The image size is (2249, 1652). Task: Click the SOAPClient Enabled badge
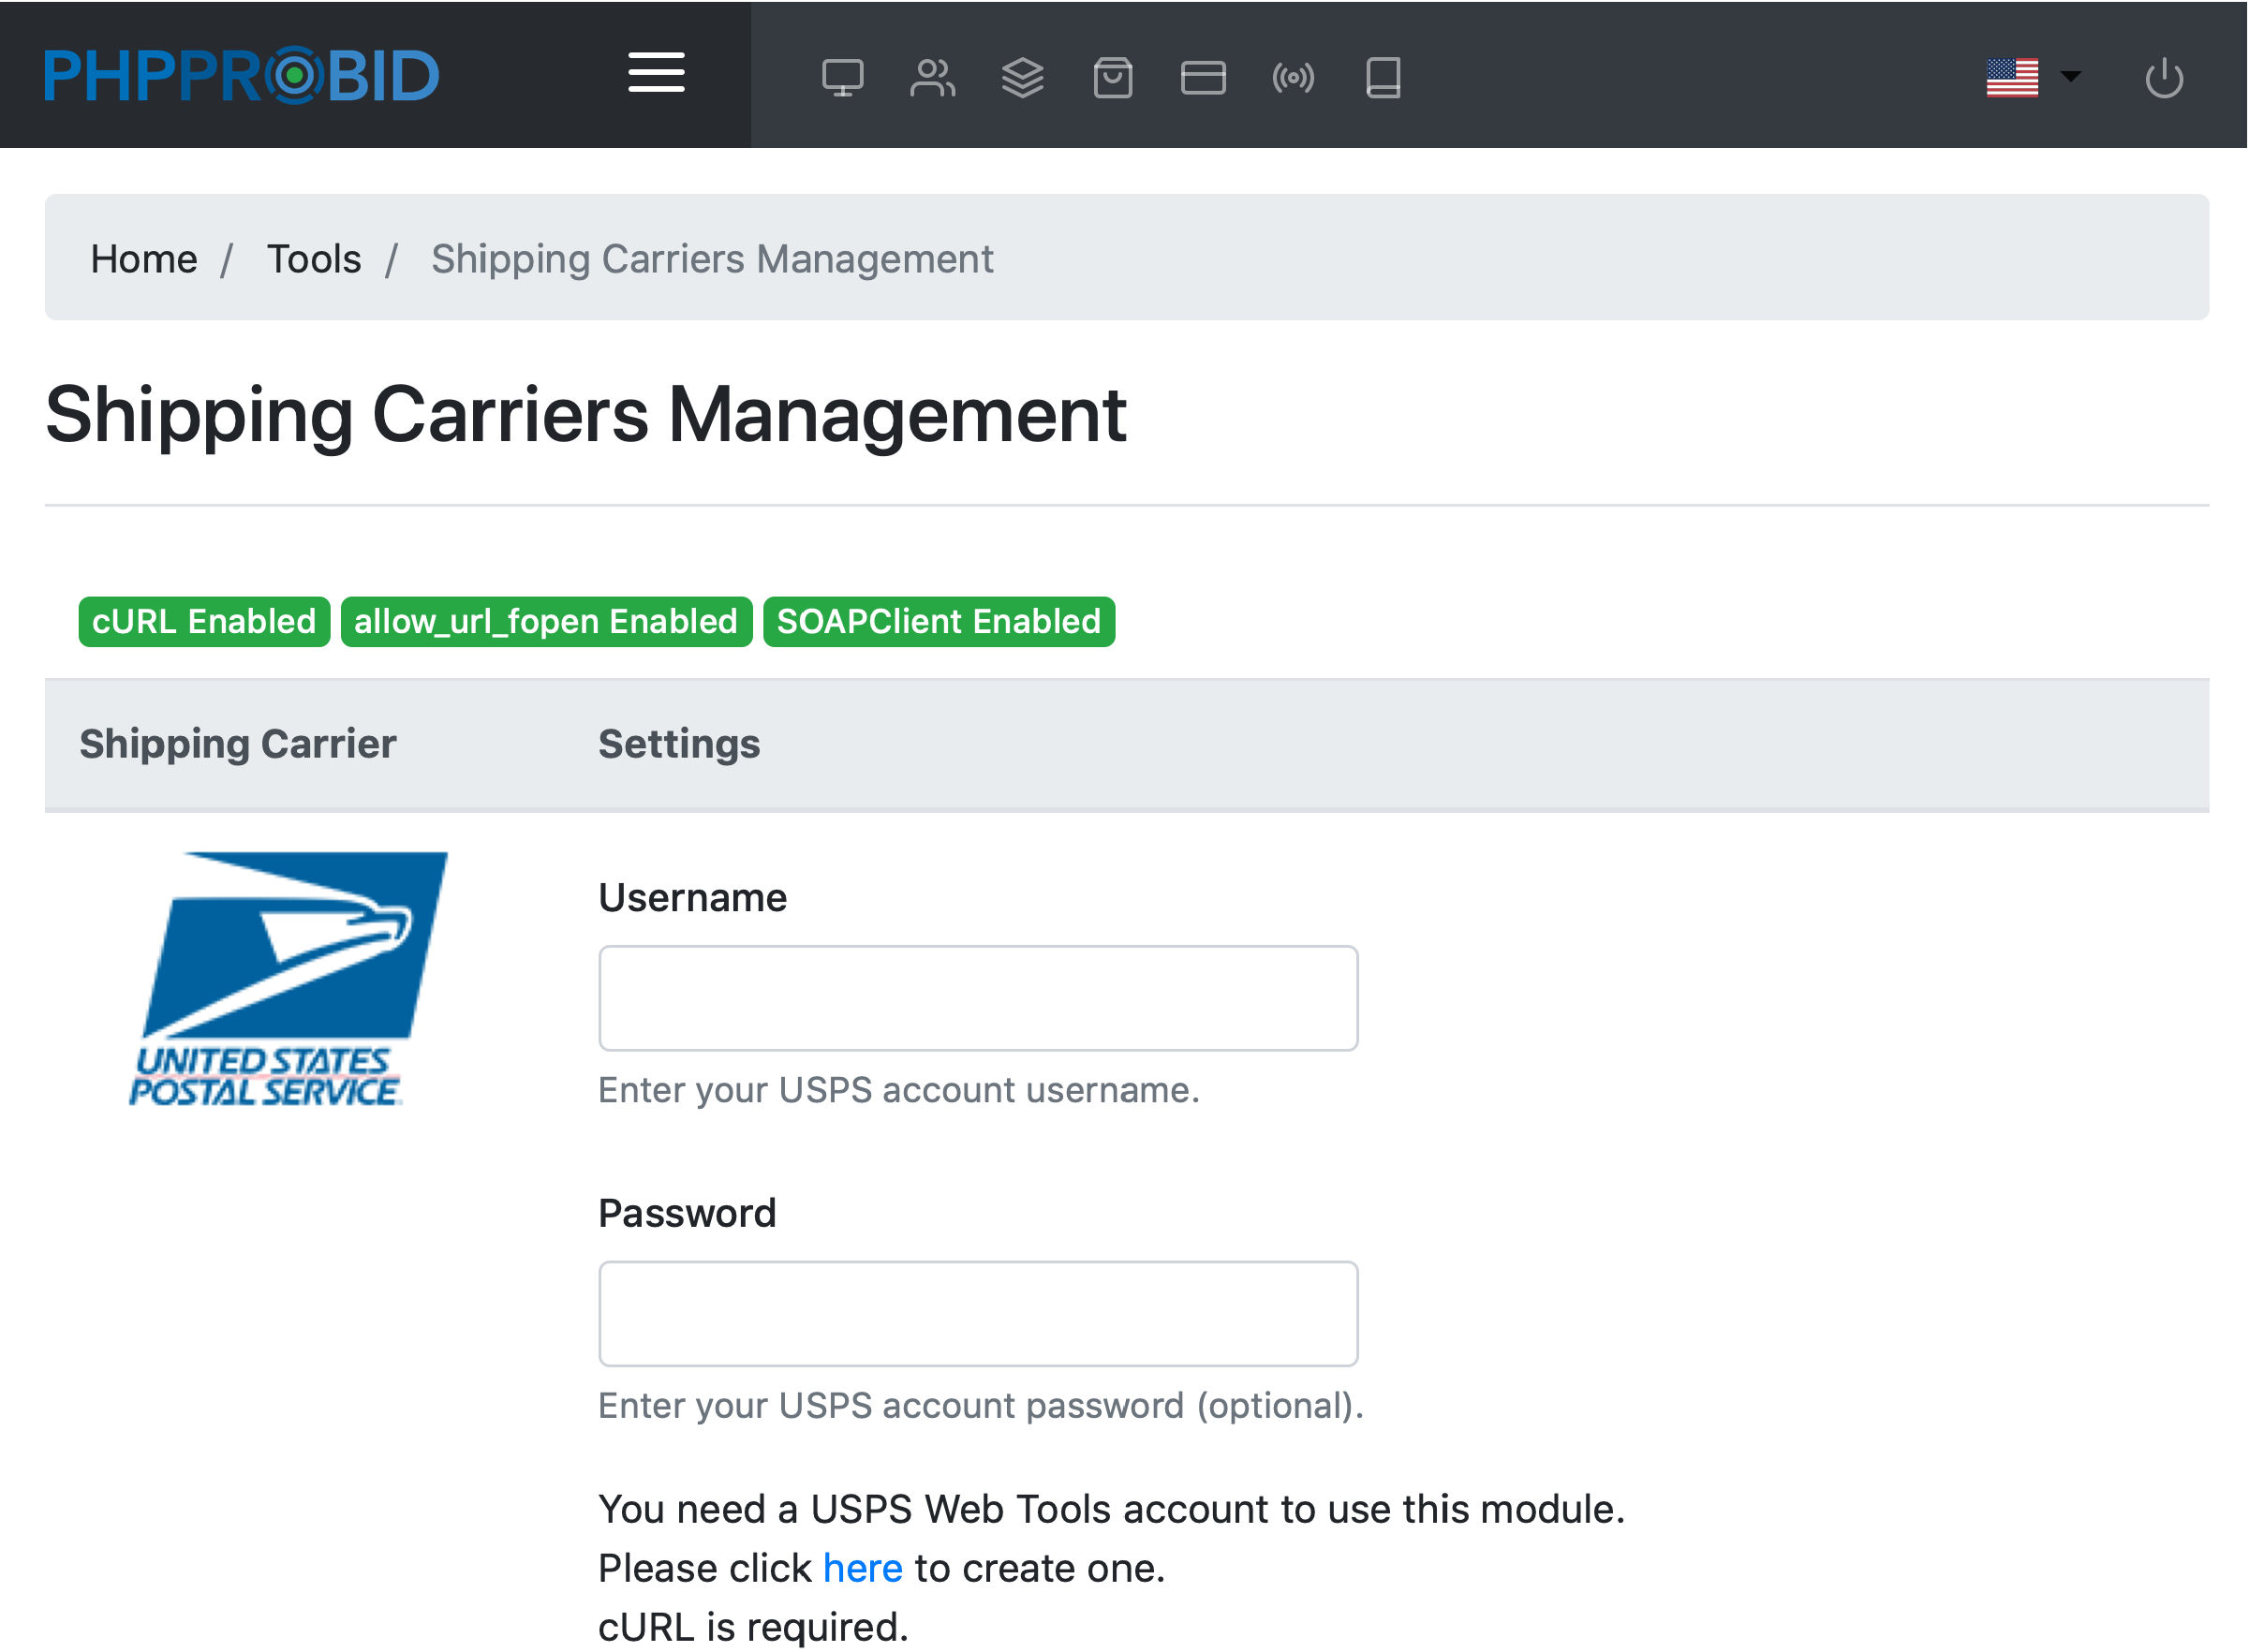938,622
